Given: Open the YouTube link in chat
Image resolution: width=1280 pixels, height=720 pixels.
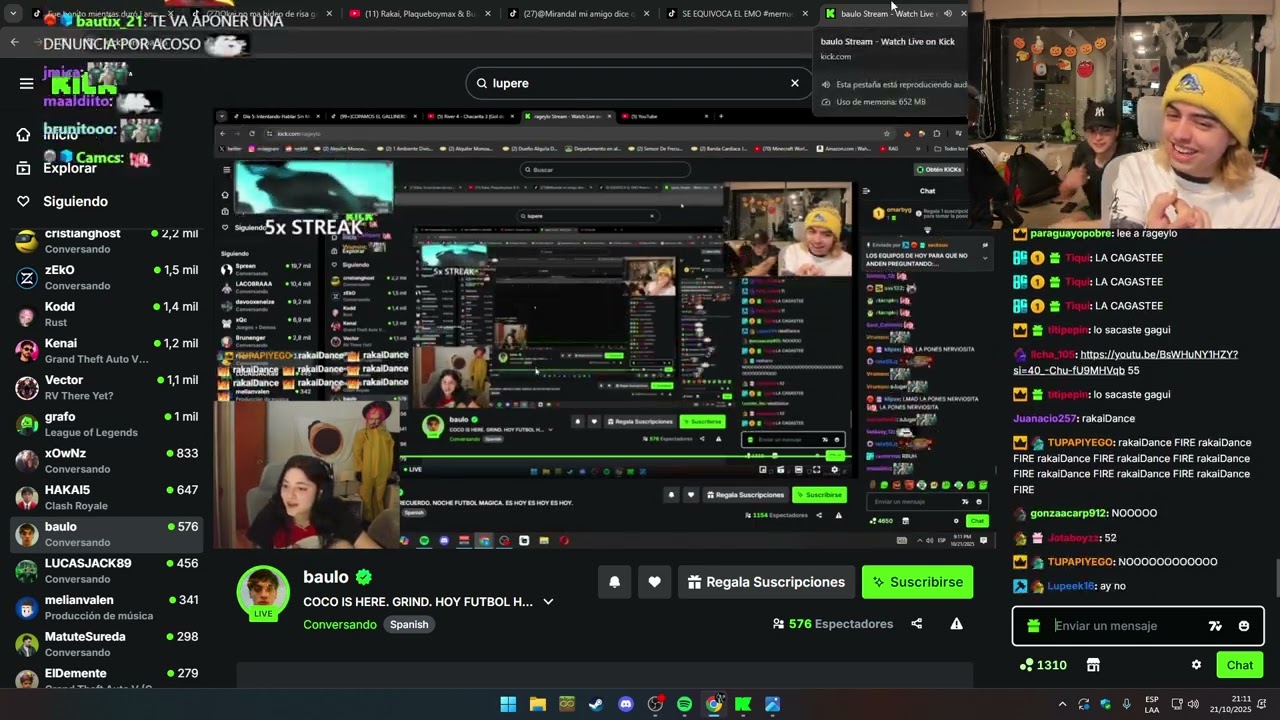Looking at the screenshot, I should [x=1125, y=362].
